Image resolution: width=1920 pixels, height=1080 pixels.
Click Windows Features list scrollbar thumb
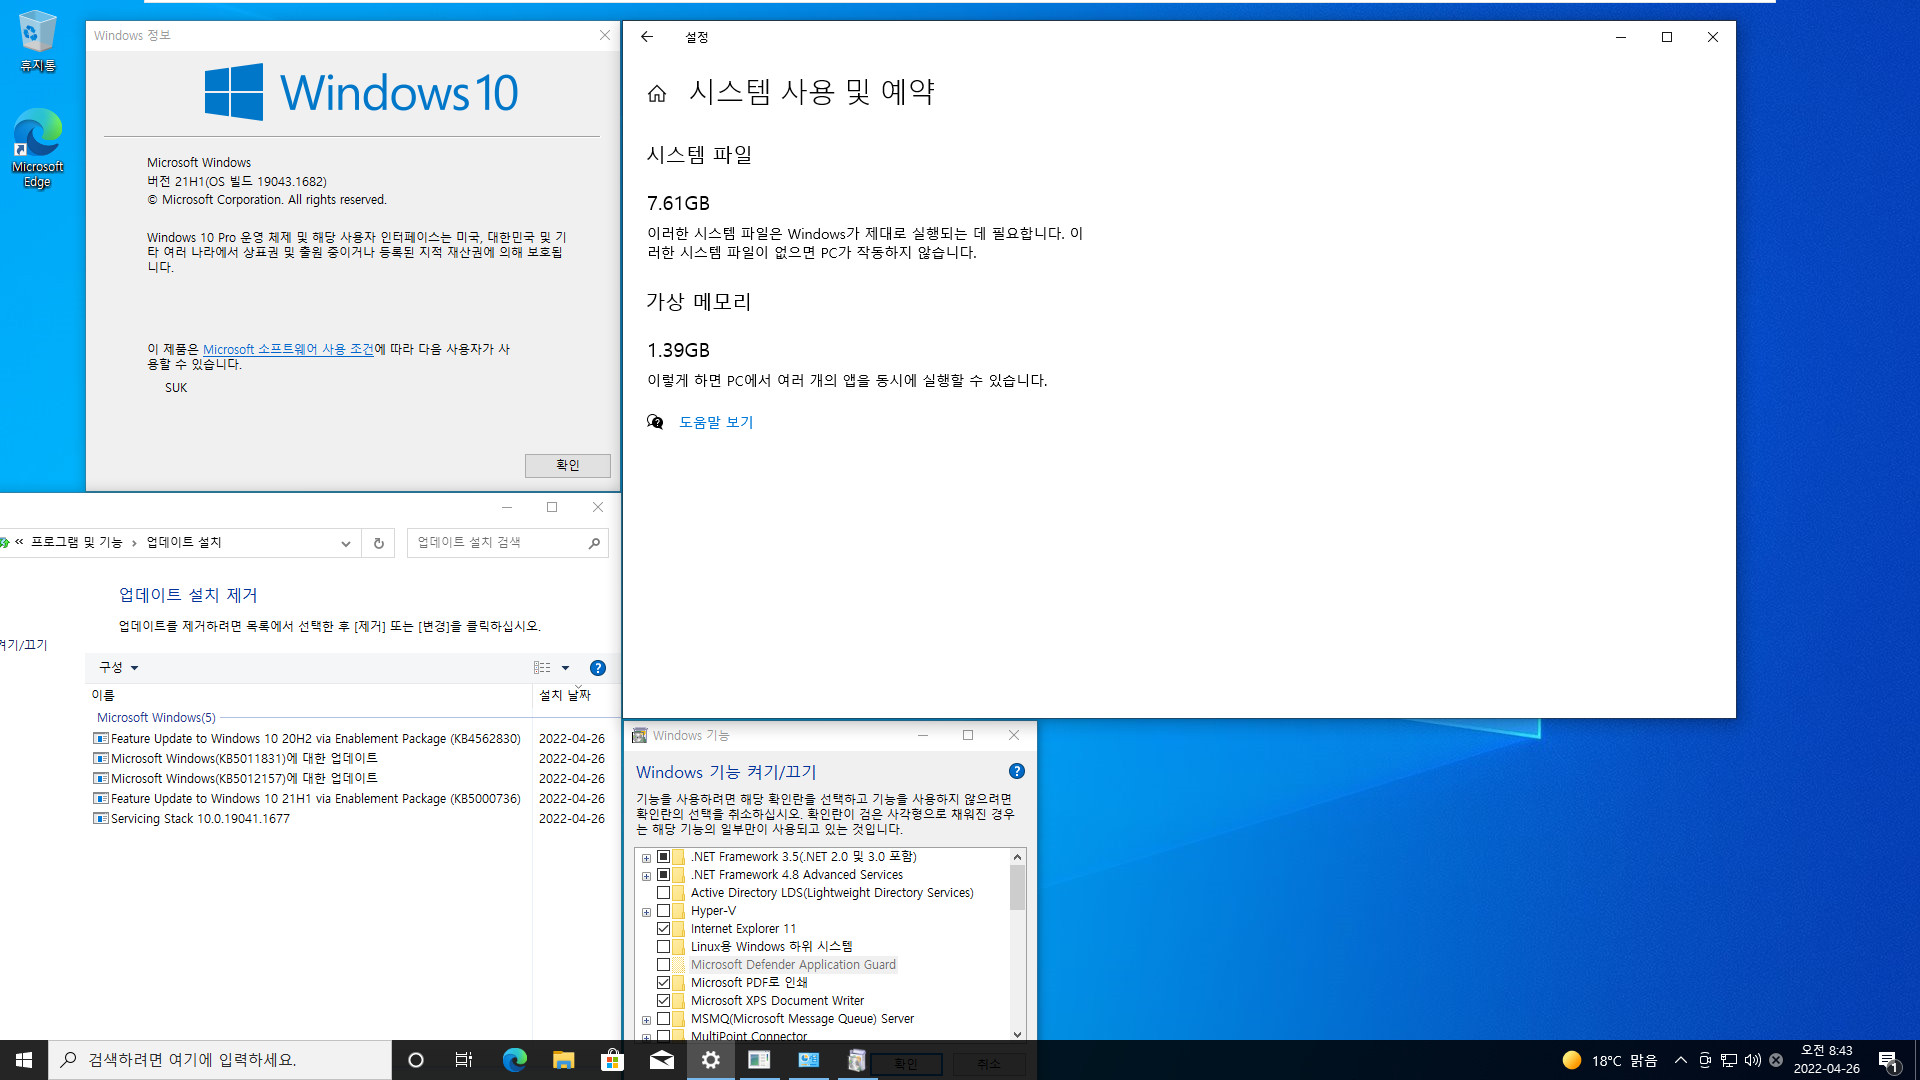[x=1017, y=888]
